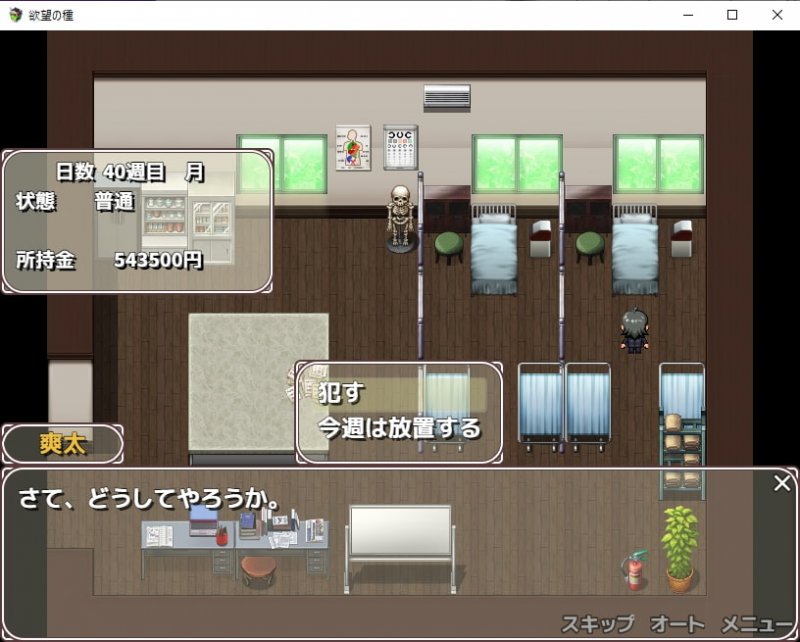Click the 所持金 543500円 money display
This screenshot has height=642, width=800.
click(110, 260)
